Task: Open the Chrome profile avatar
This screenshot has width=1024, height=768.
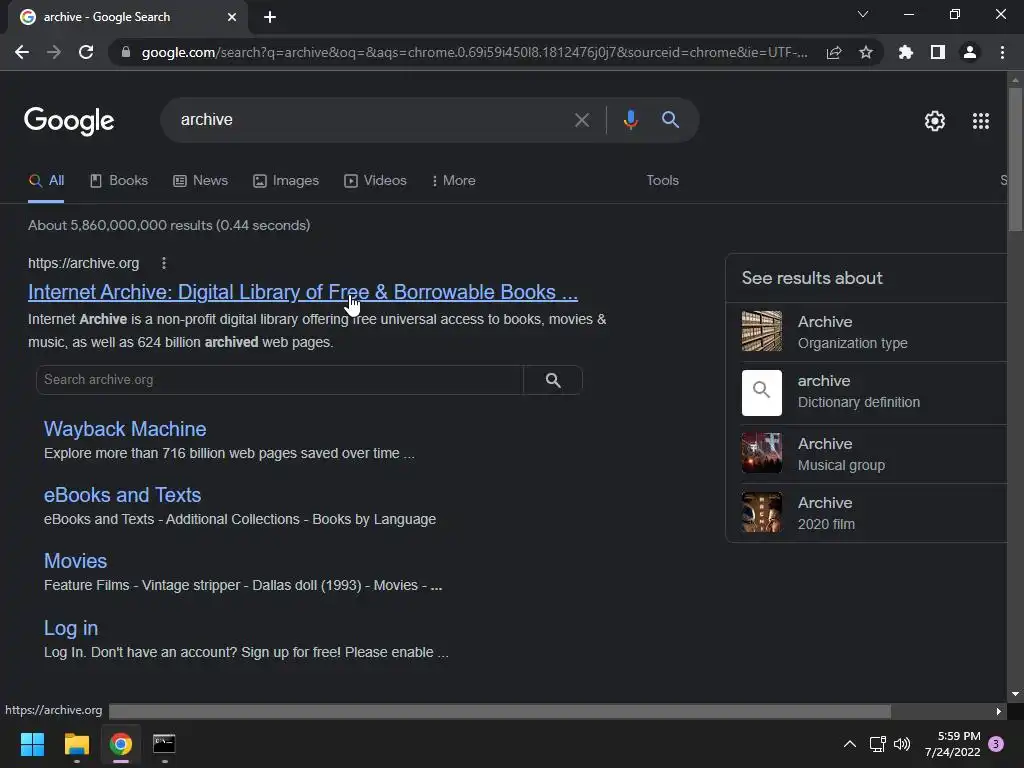Action: click(970, 52)
